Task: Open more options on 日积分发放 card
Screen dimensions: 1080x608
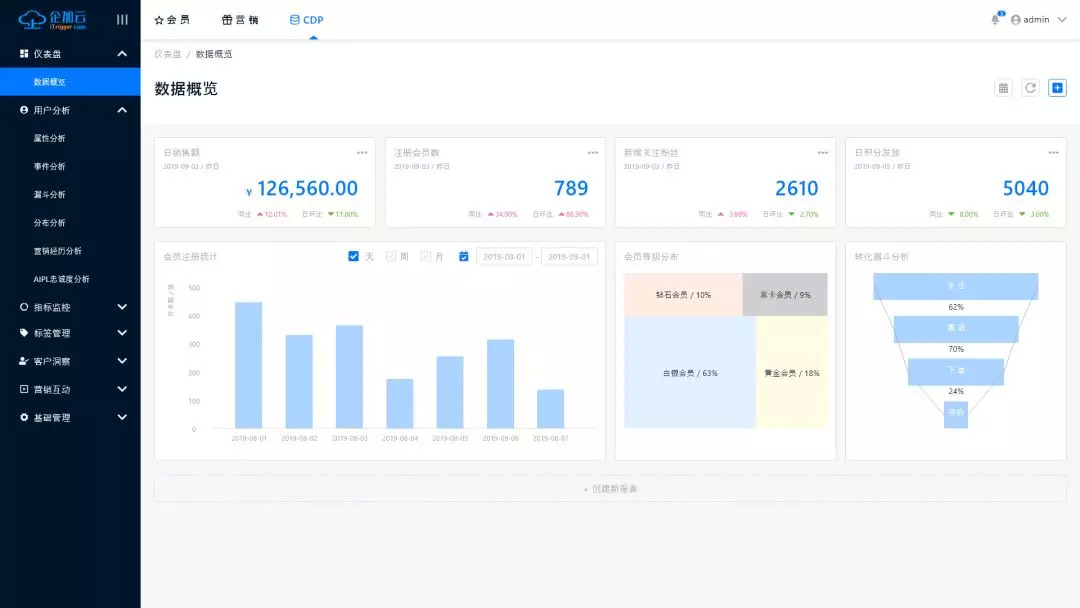Action: [1053, 153]
